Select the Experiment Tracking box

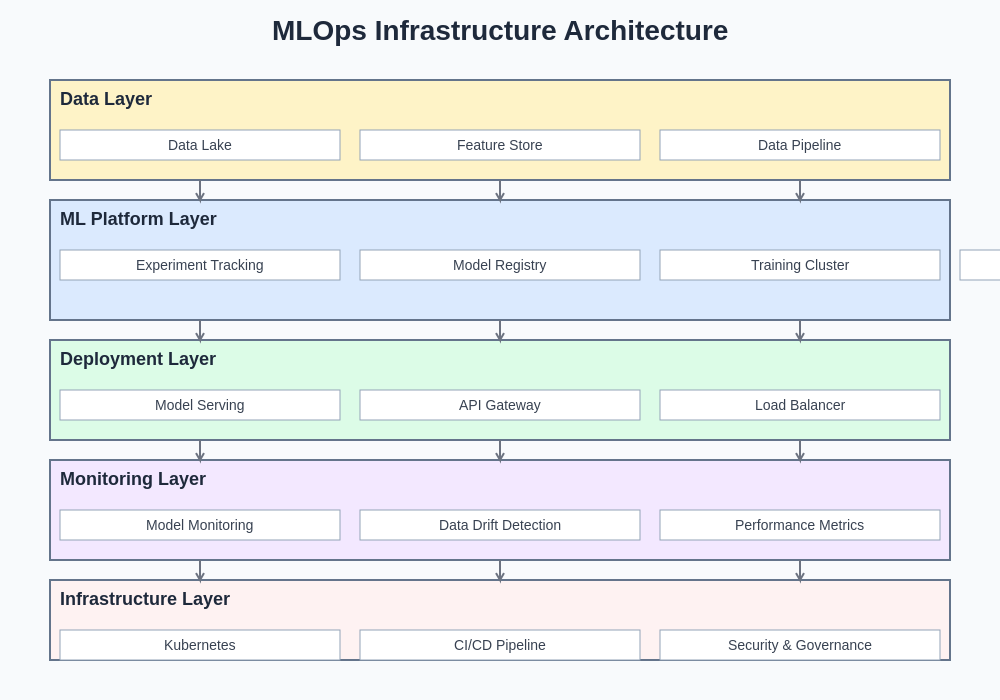pyautogui.click(x=200, y=265)
